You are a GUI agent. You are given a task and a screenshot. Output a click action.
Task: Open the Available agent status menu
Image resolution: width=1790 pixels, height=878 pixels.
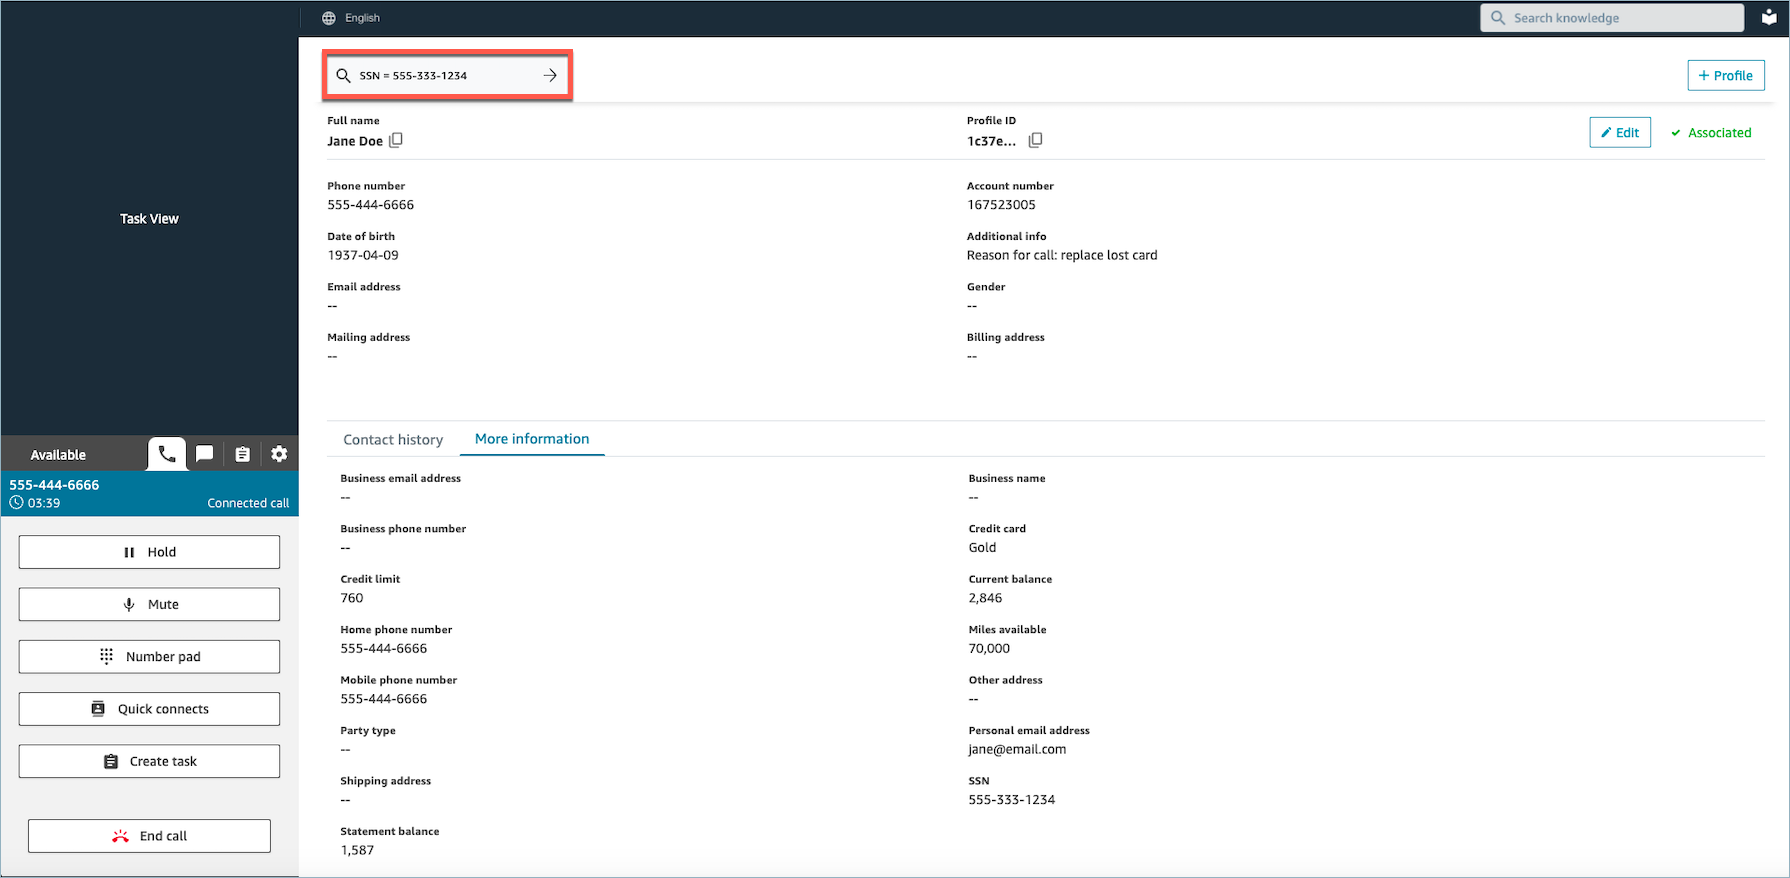click(x=58, y=455)
